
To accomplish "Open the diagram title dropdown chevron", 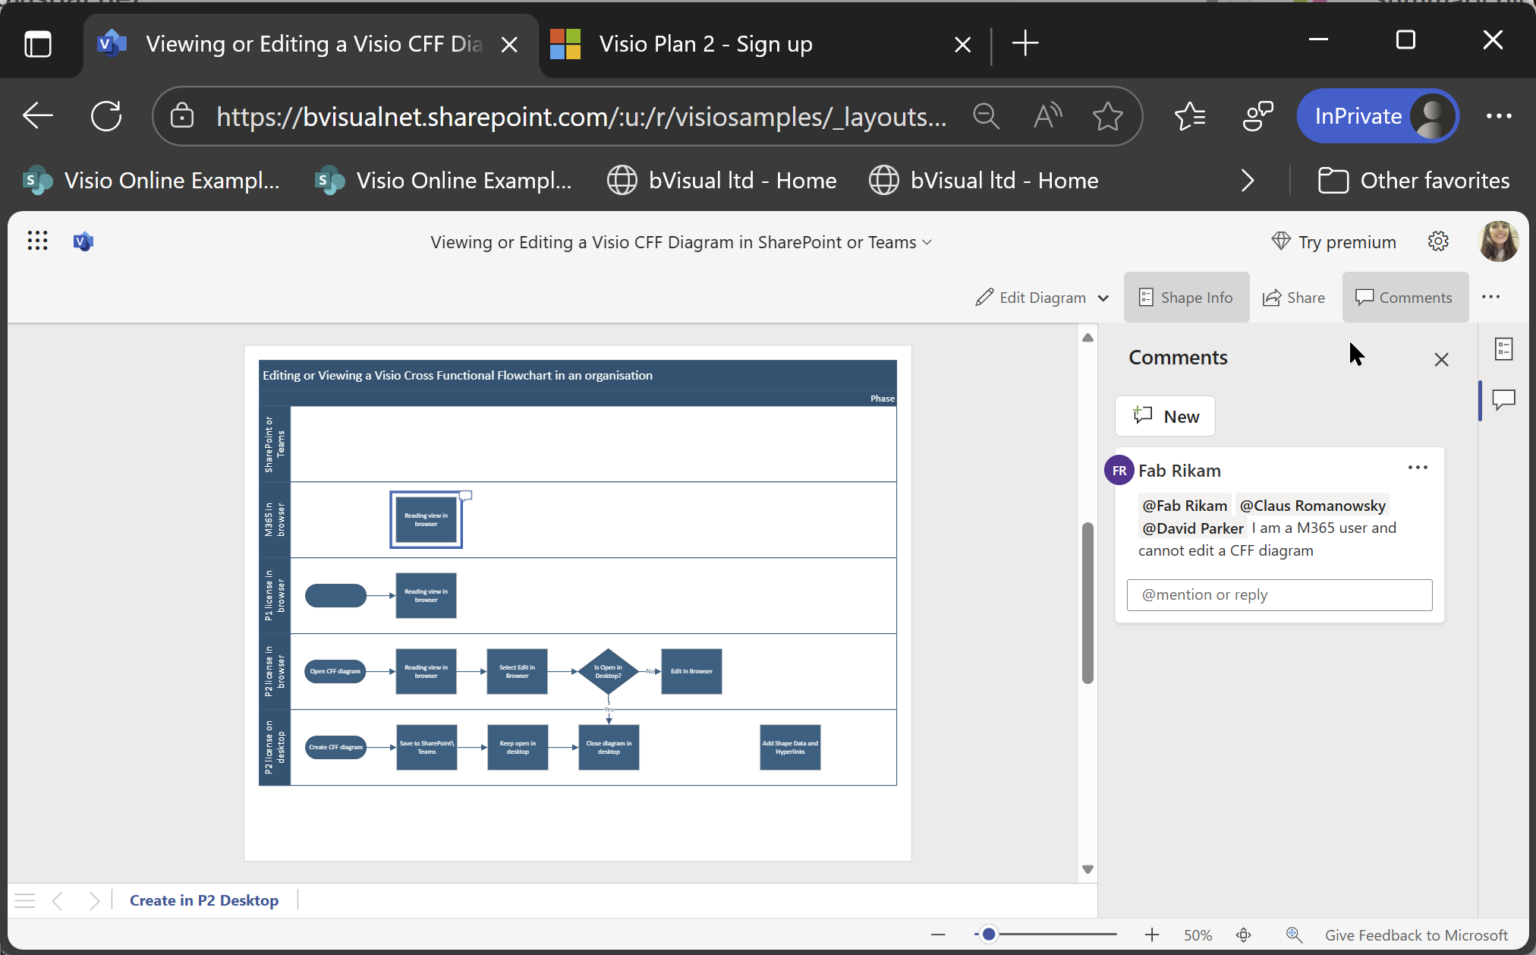I will point(928,242).
